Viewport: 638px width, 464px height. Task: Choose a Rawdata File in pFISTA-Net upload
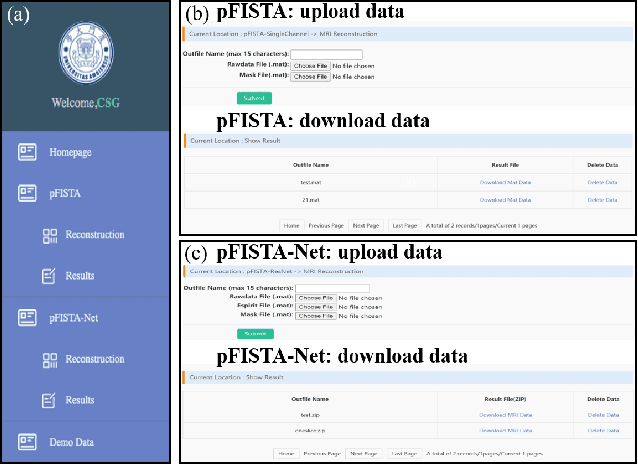[316, 298]
